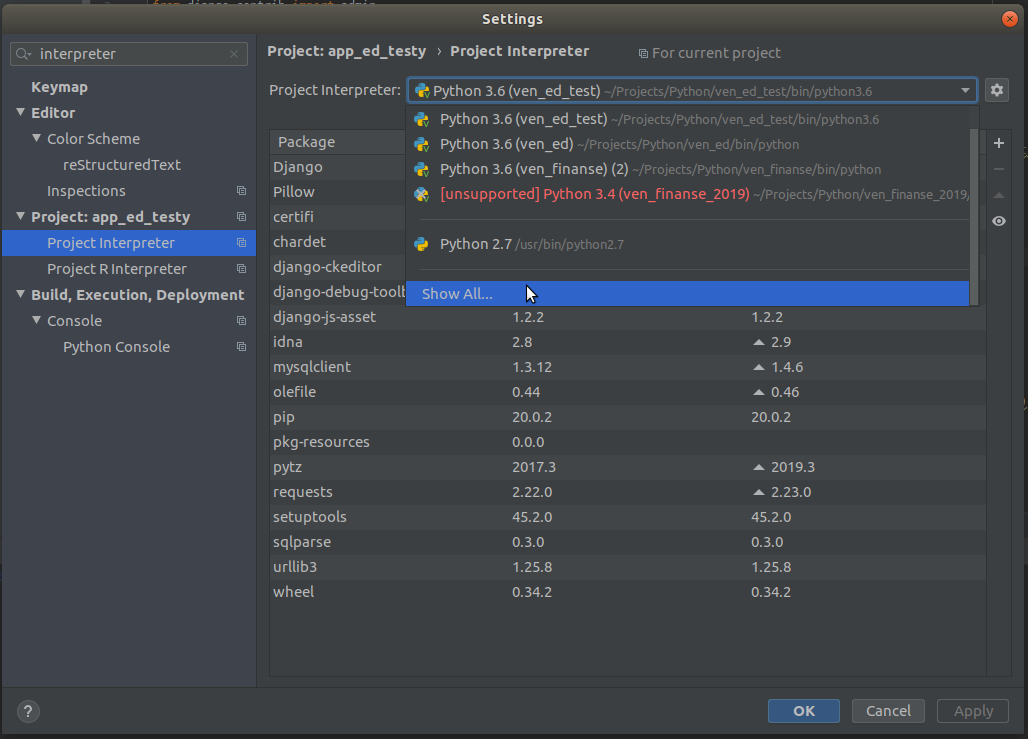
Task: Open Keymap settings
Action: click(60, 87)
